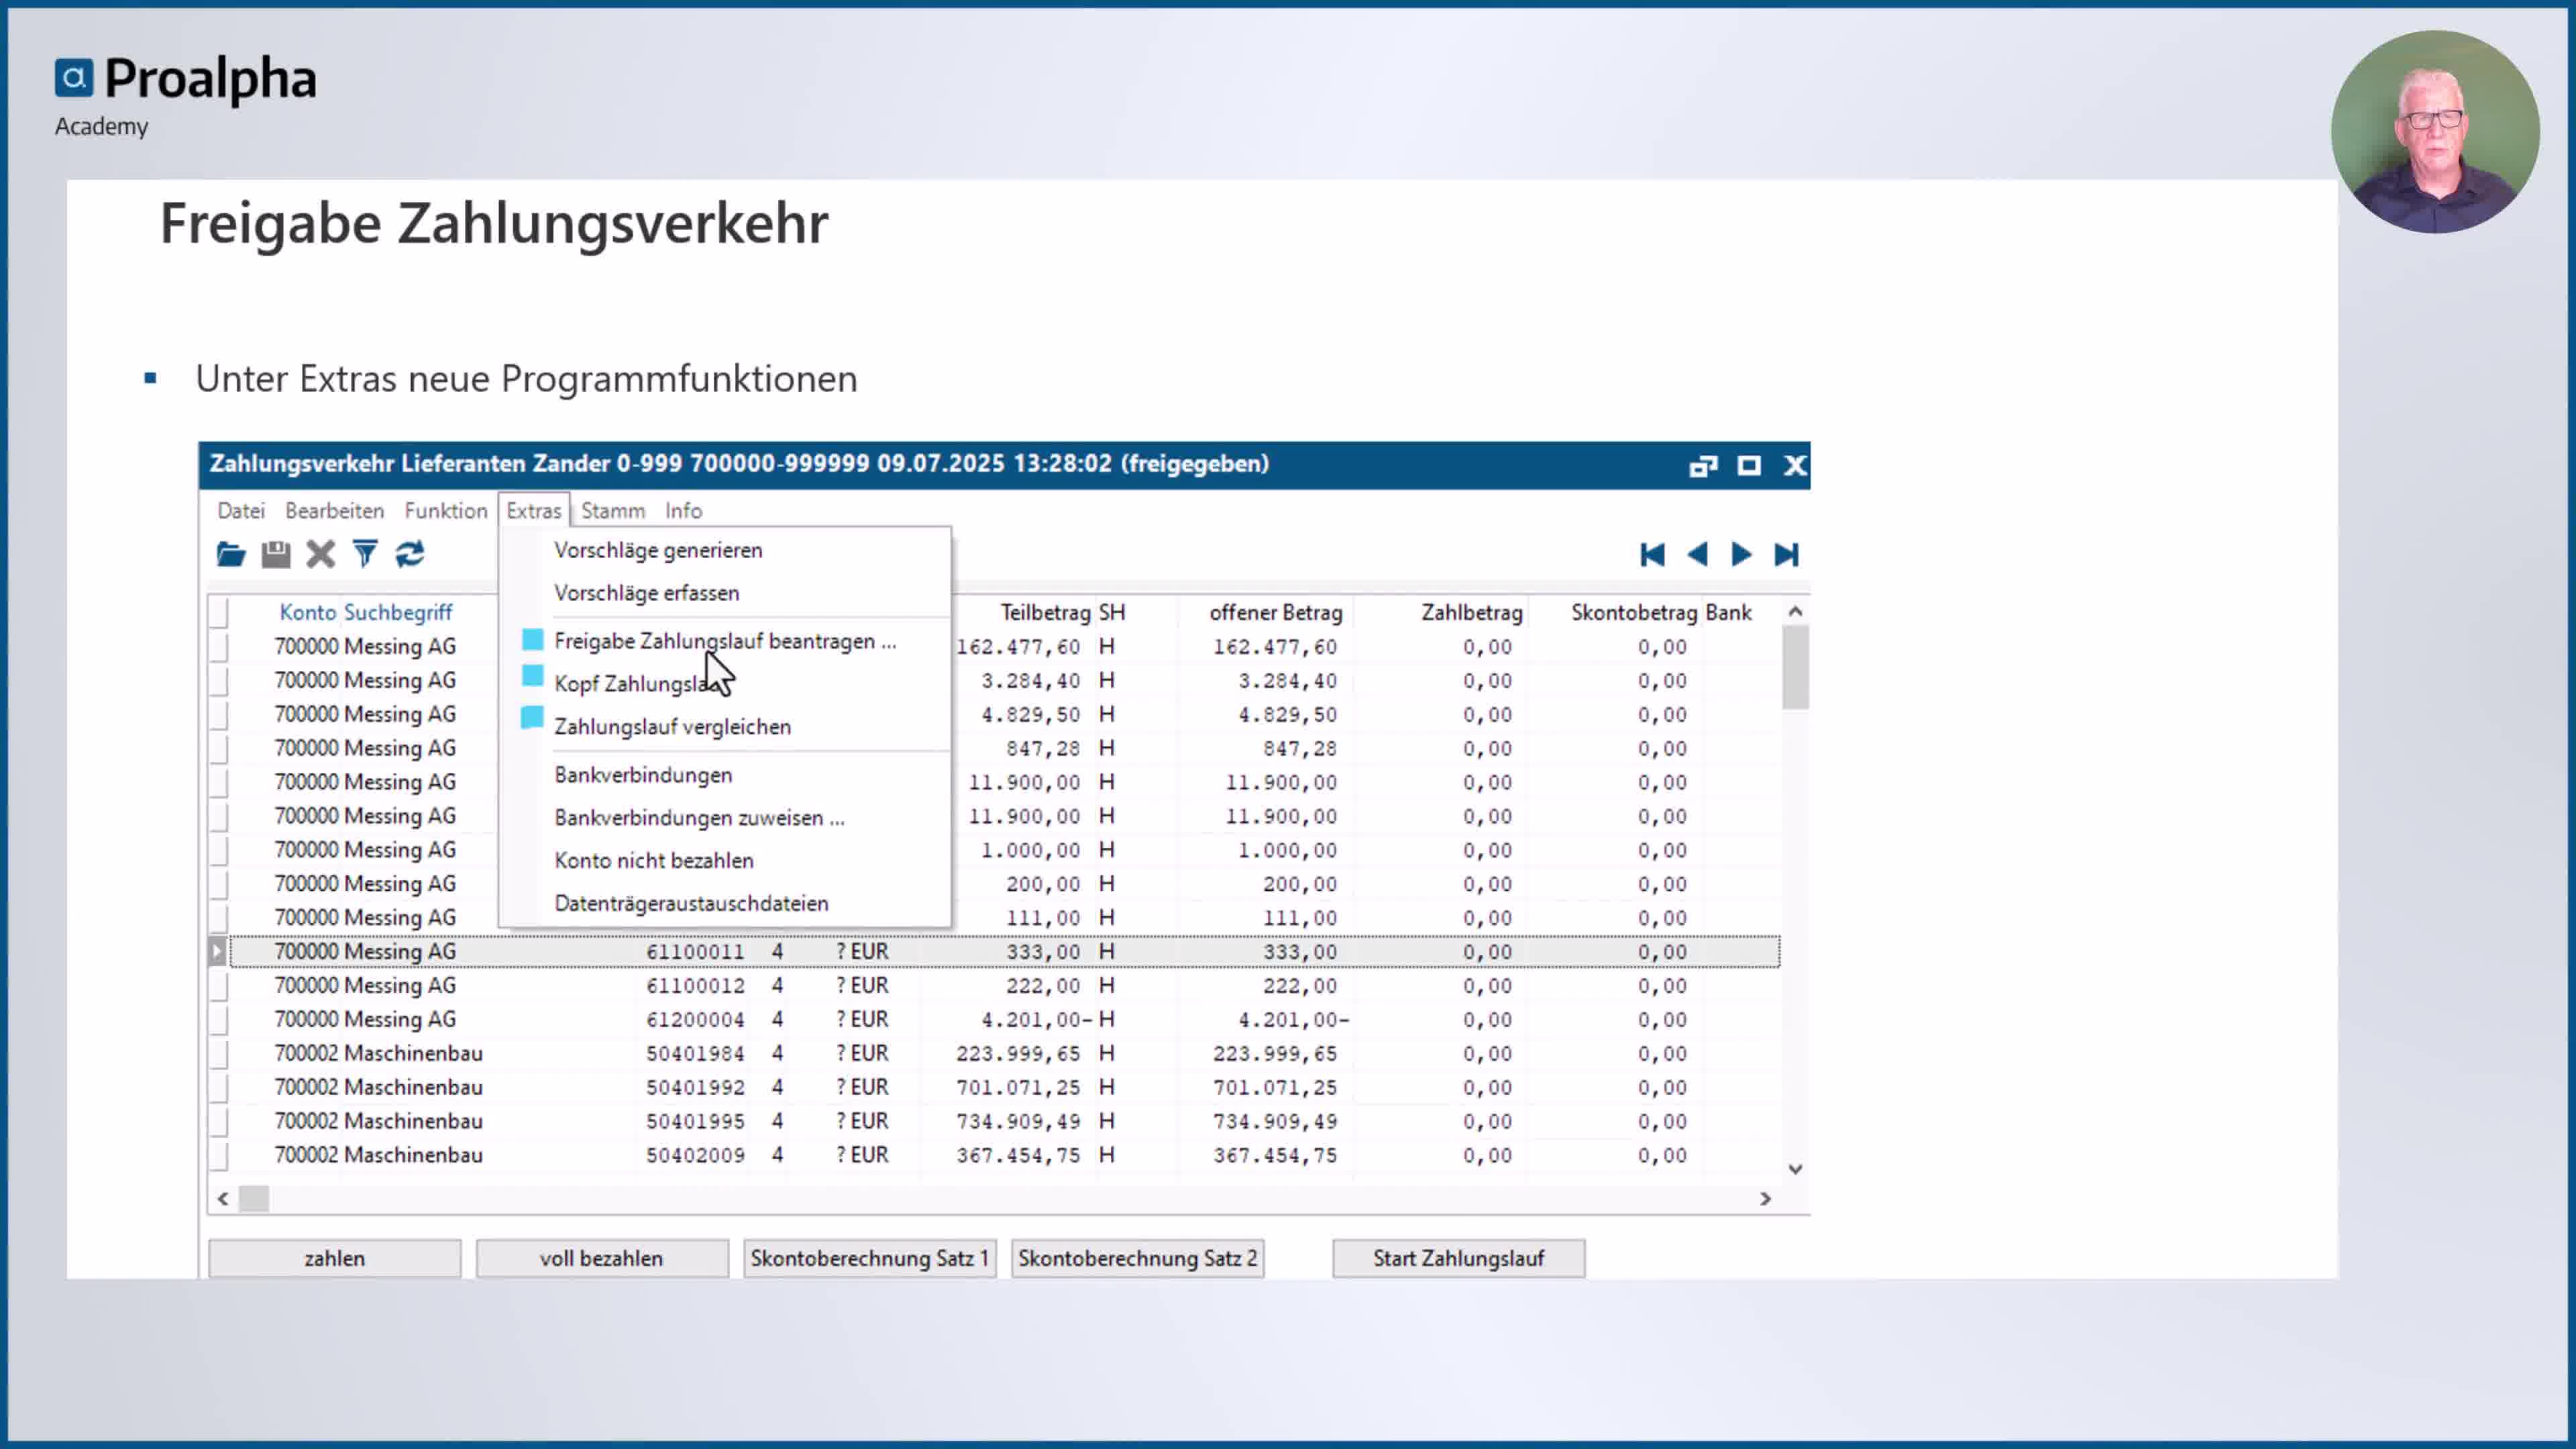Click offener Betrag 734.909,49 cell
The width and height of the screenshot is (2576, 1449).
click(x=1275, y=1122)
